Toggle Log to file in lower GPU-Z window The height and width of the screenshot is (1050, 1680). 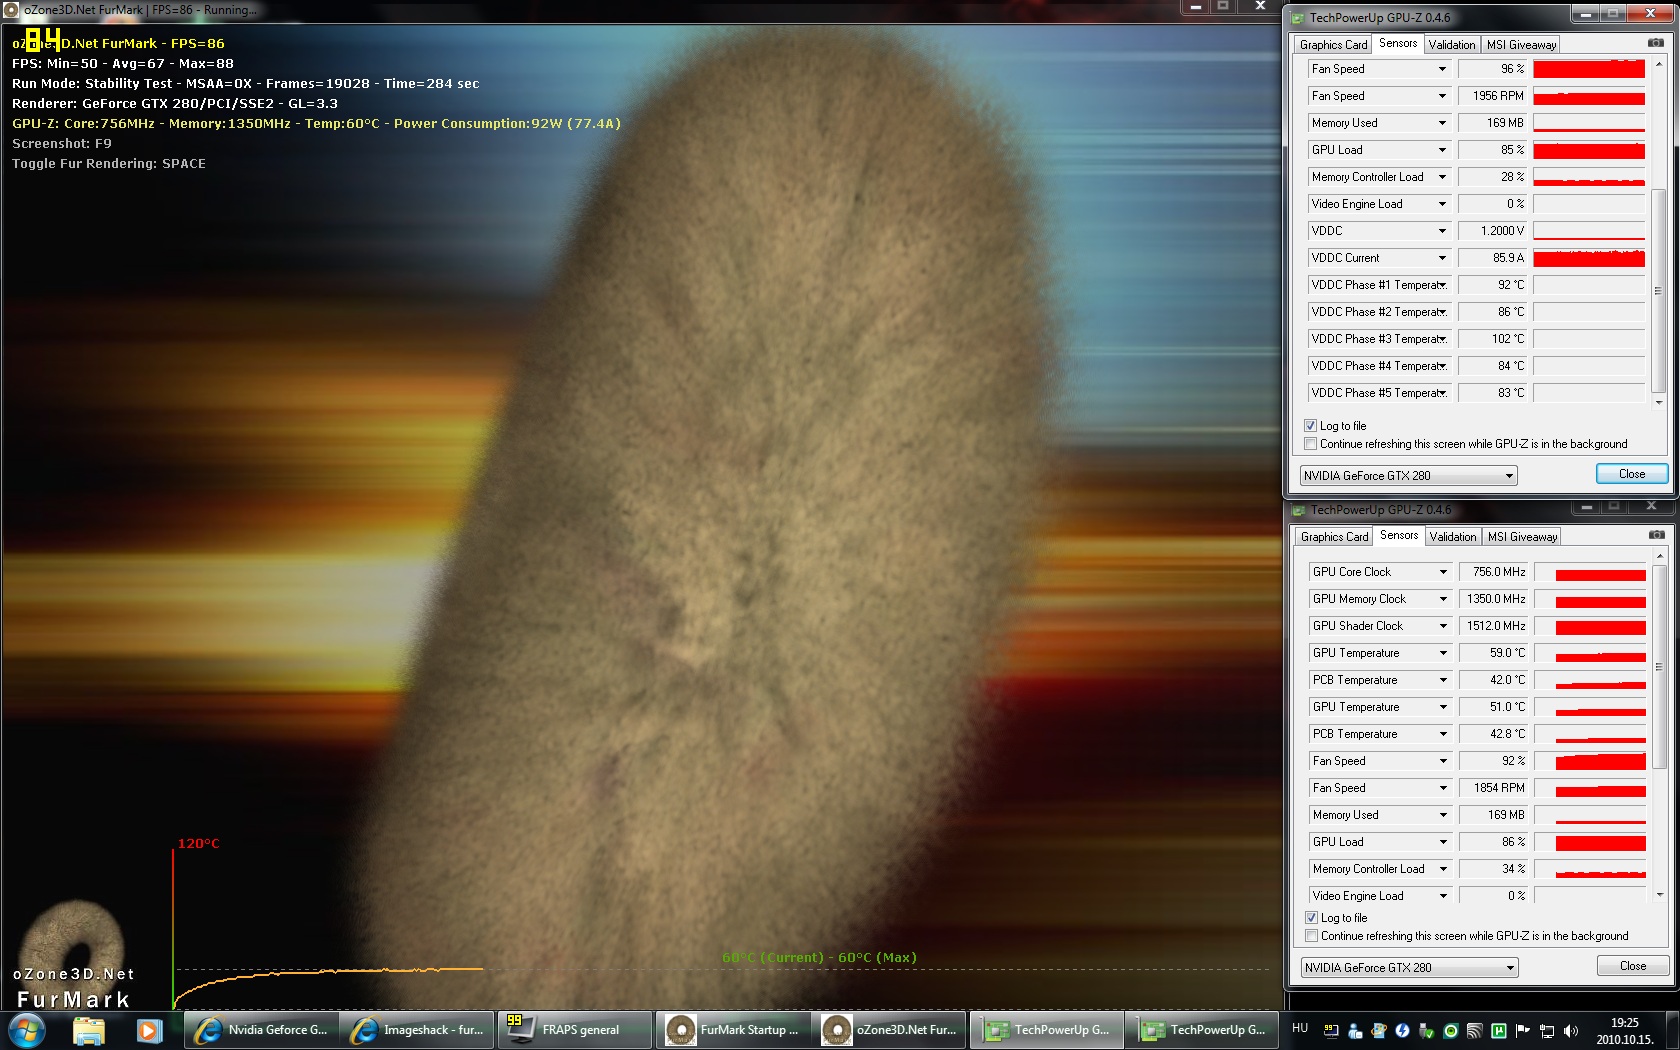point(1312,918)
